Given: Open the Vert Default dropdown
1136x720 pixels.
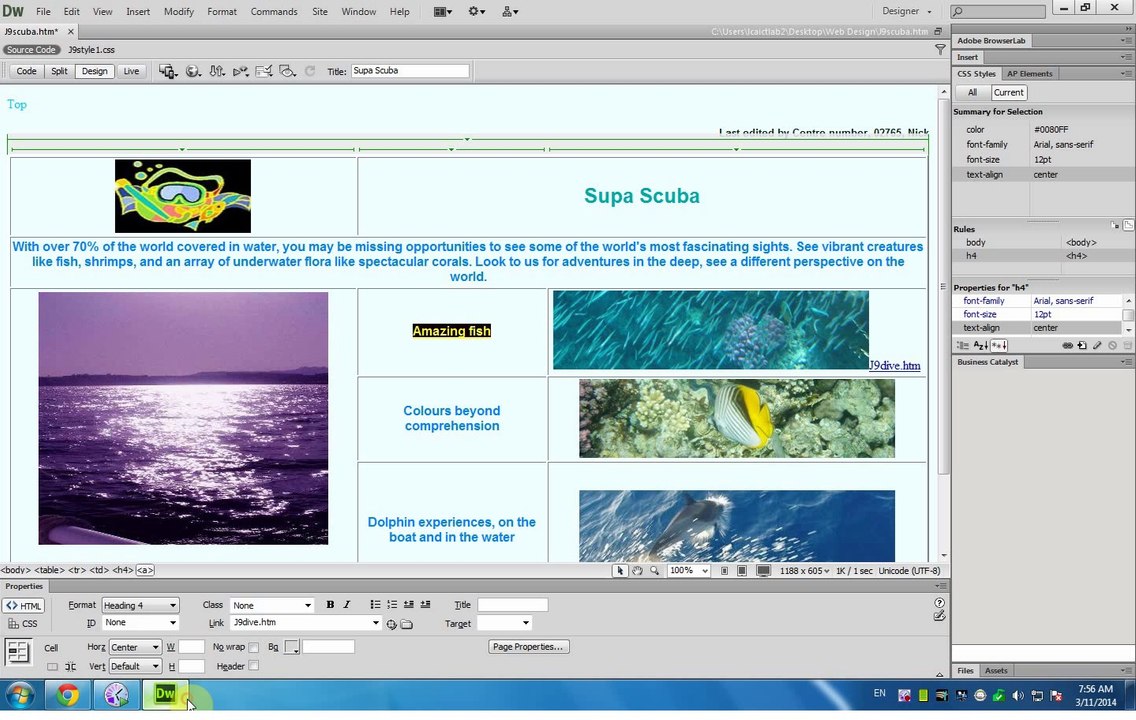Looking at the screenshot, I should point(135,666).
